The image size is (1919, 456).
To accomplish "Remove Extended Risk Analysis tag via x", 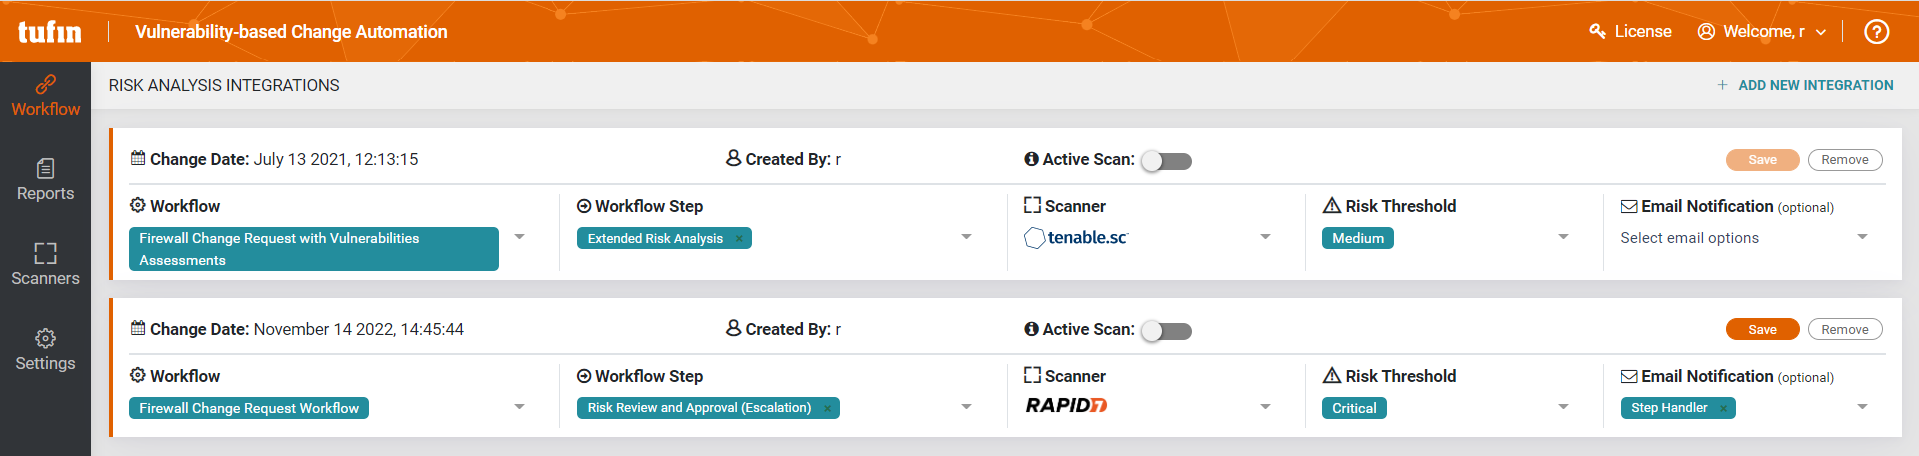I will pos(739,239).
